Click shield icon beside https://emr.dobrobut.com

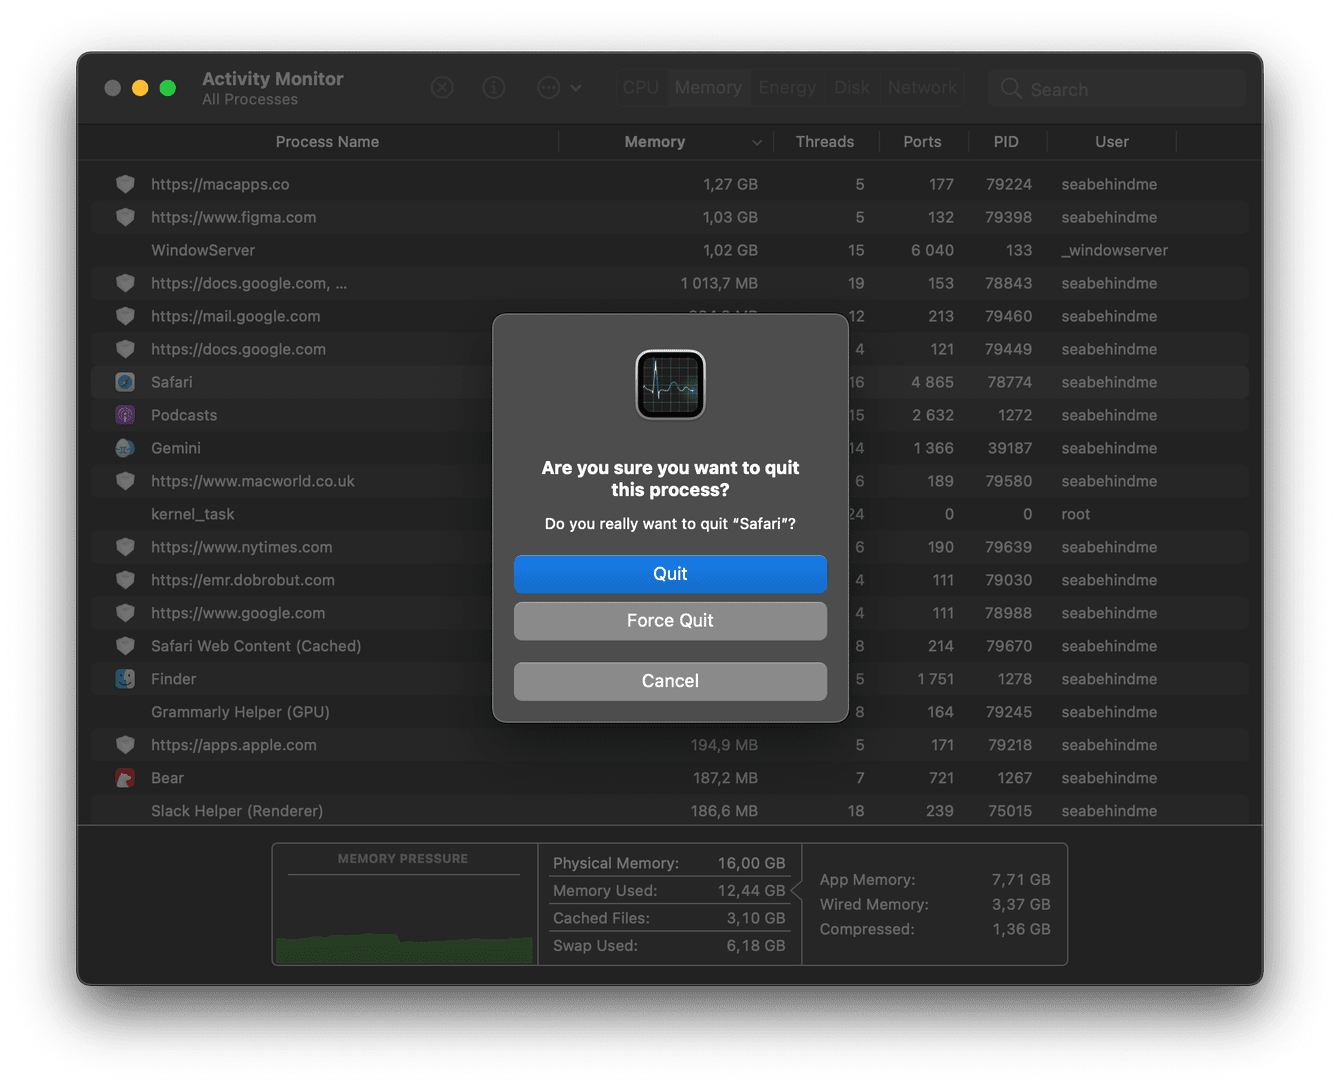(125, 580)
